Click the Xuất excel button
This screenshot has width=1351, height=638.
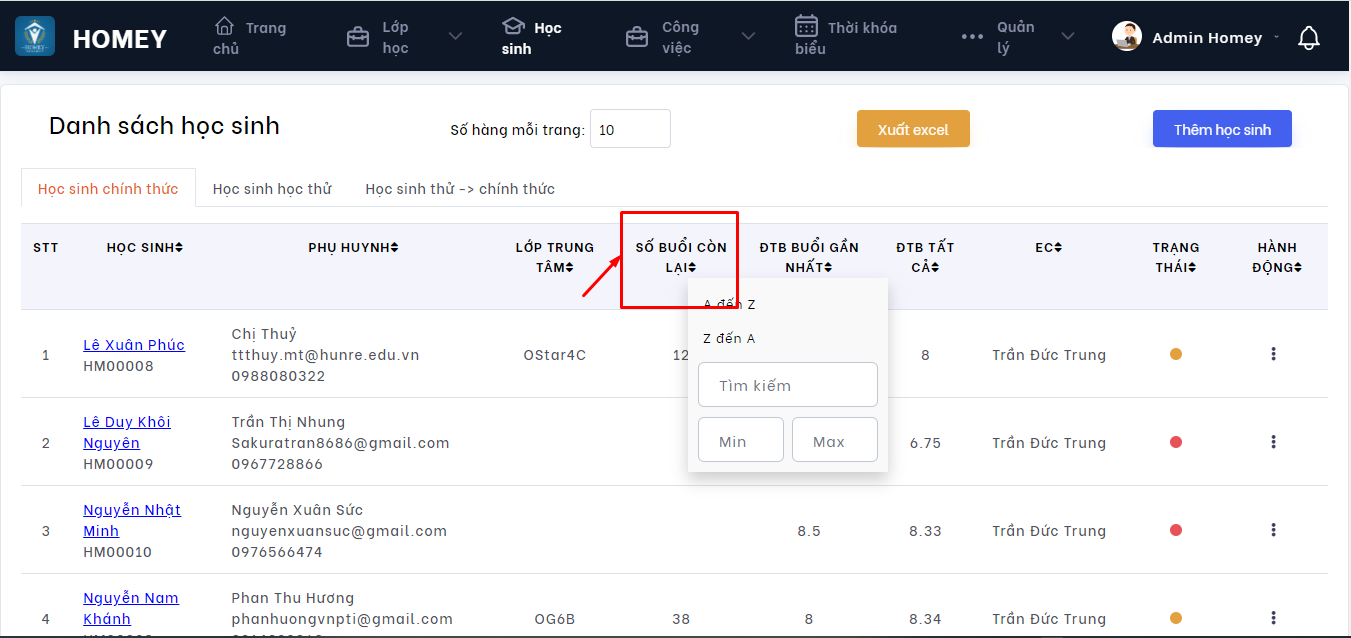pyautogui.click(x=913, y=129)
